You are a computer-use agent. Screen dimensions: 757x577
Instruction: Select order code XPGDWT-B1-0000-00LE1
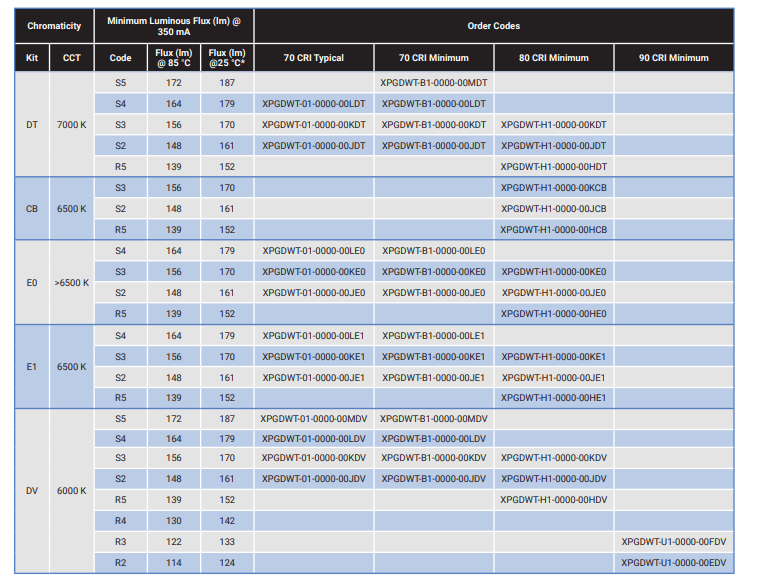coord(434,336)
